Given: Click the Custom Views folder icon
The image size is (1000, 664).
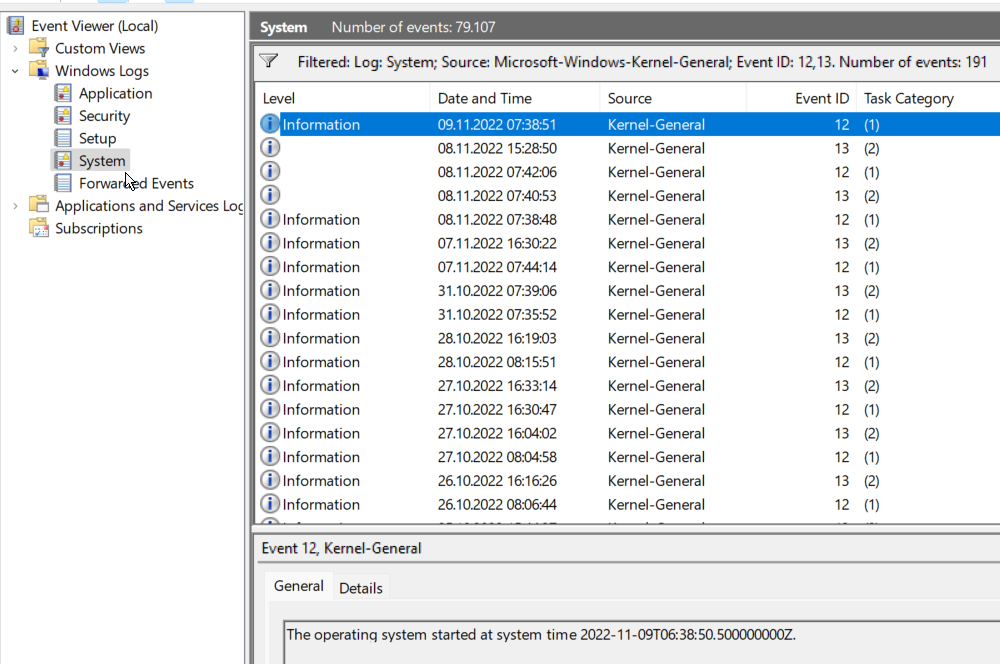Looking at the screenshot, I should pos(39,48).
